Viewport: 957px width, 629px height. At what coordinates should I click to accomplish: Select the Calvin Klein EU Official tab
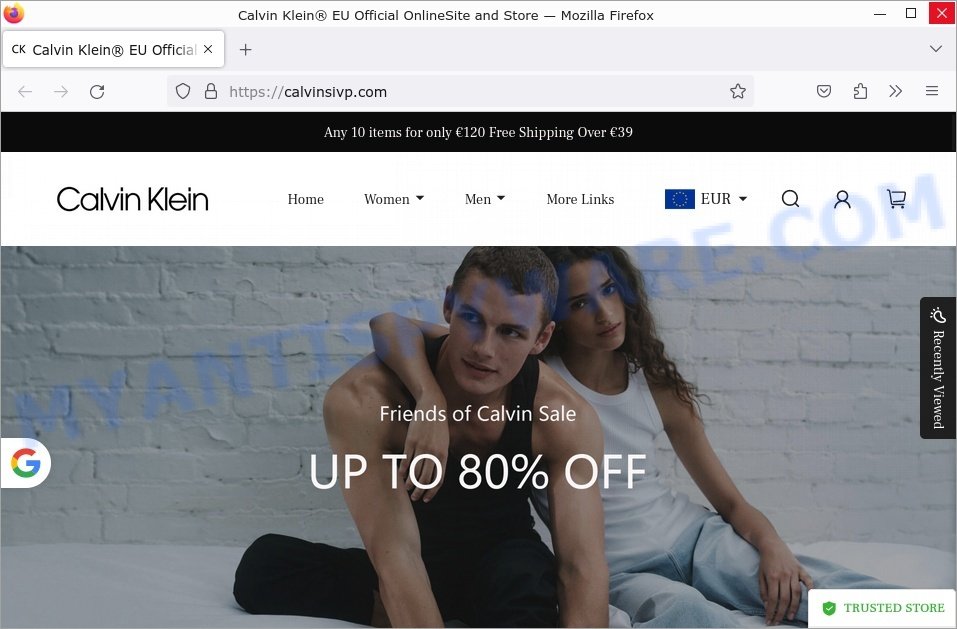(114, 49)
